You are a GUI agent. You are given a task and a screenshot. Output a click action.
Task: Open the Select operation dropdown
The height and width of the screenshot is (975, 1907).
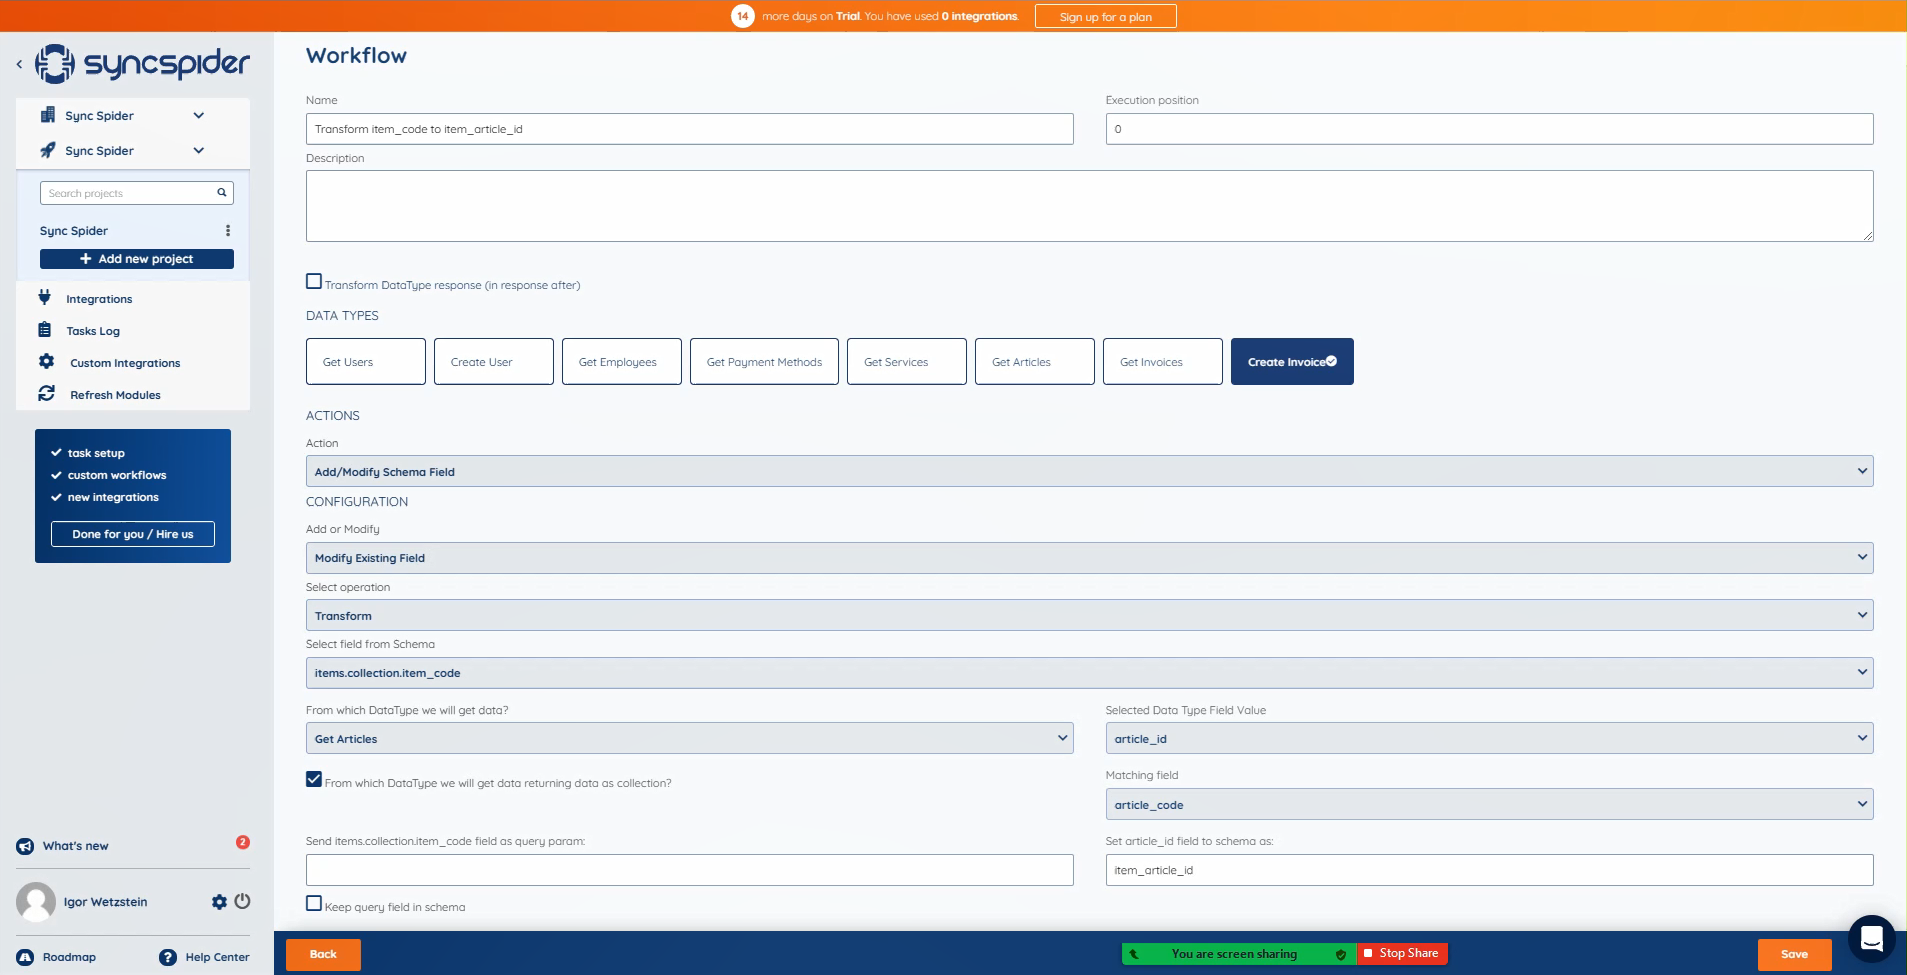point(1089,615)
